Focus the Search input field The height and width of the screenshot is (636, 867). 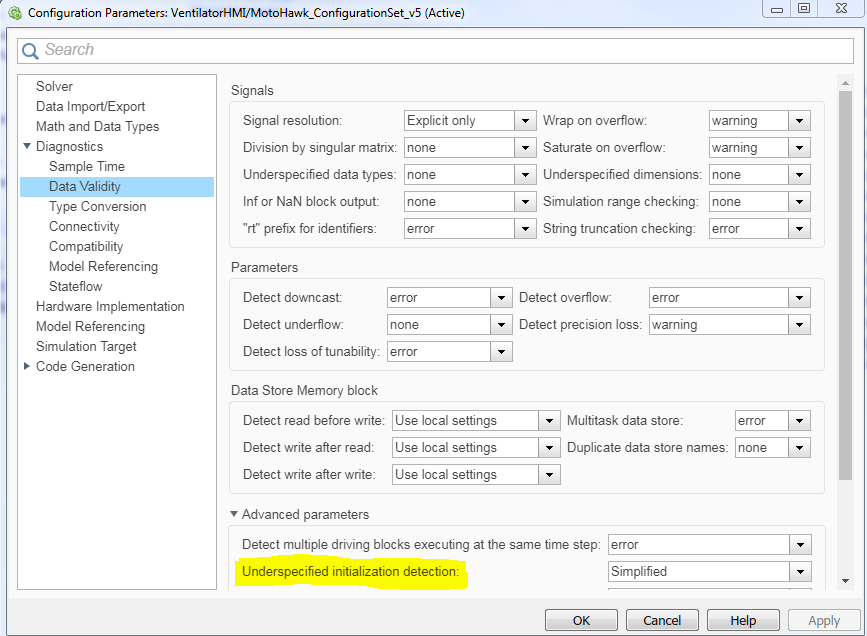435,50
